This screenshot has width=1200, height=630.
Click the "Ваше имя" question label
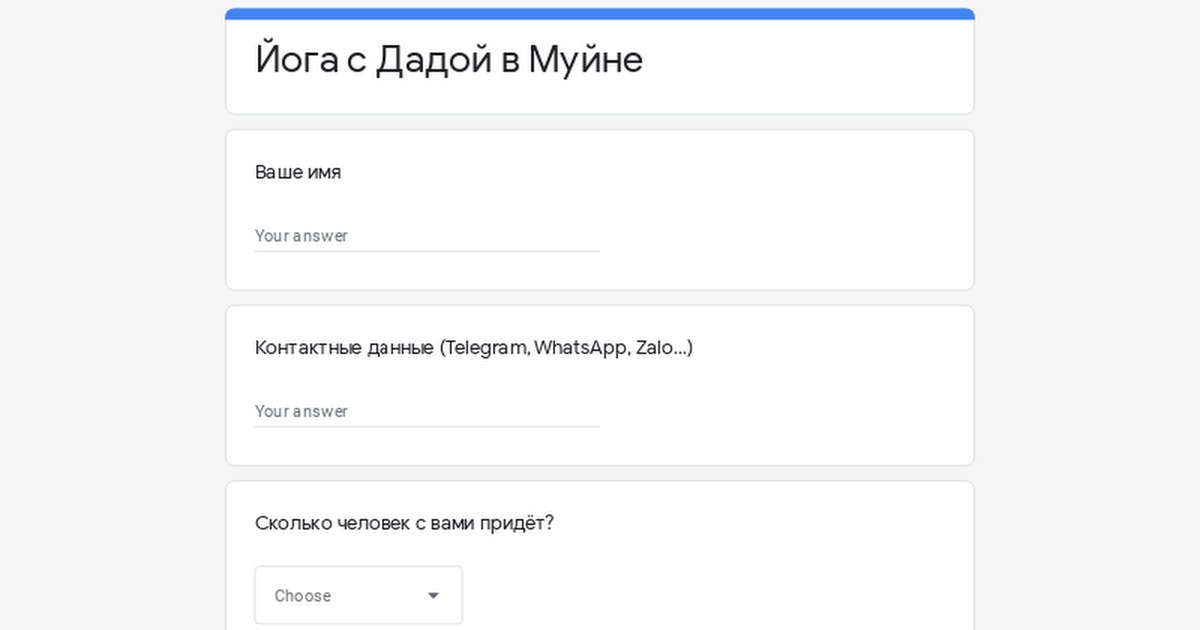click(298, 172)
